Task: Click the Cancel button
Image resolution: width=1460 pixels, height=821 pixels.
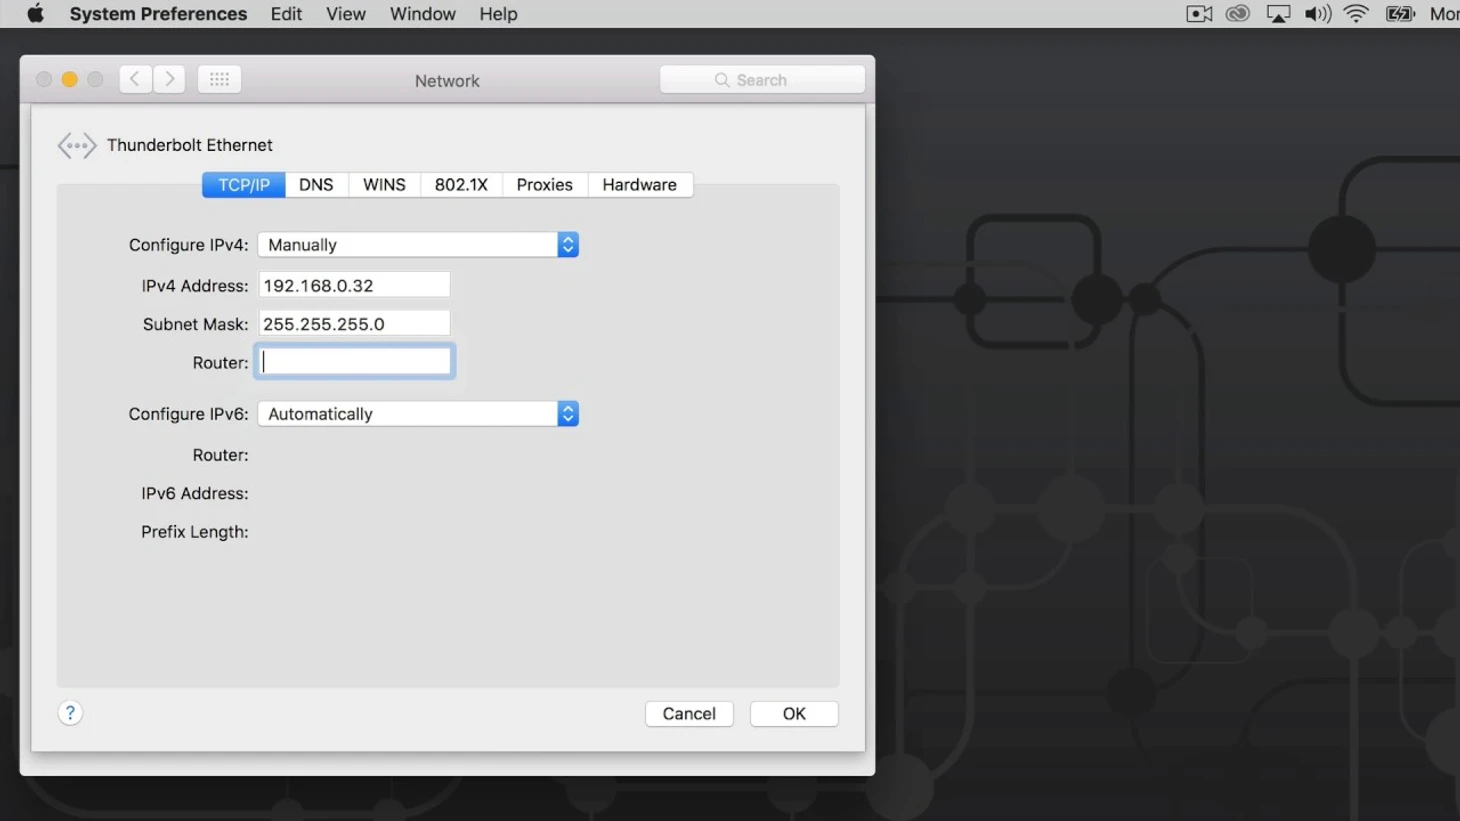Action: [689, 714]
